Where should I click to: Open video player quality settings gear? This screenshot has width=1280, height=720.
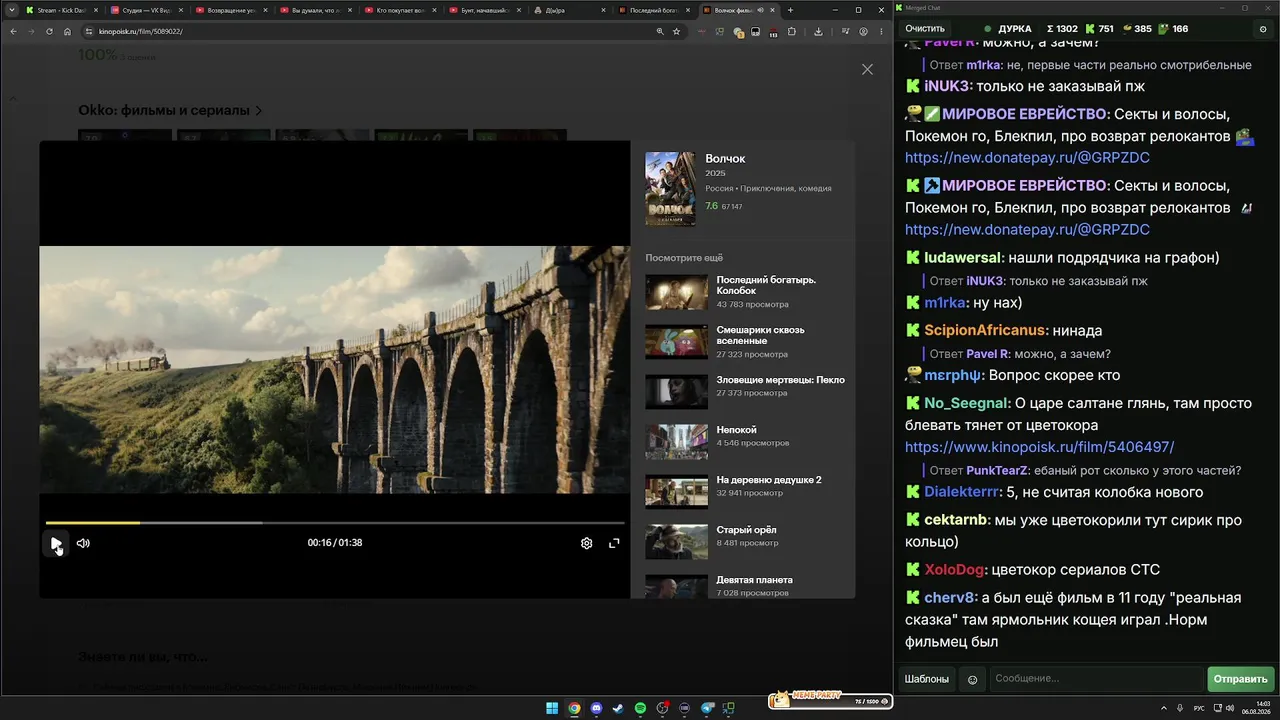click(x=587, y=543)
